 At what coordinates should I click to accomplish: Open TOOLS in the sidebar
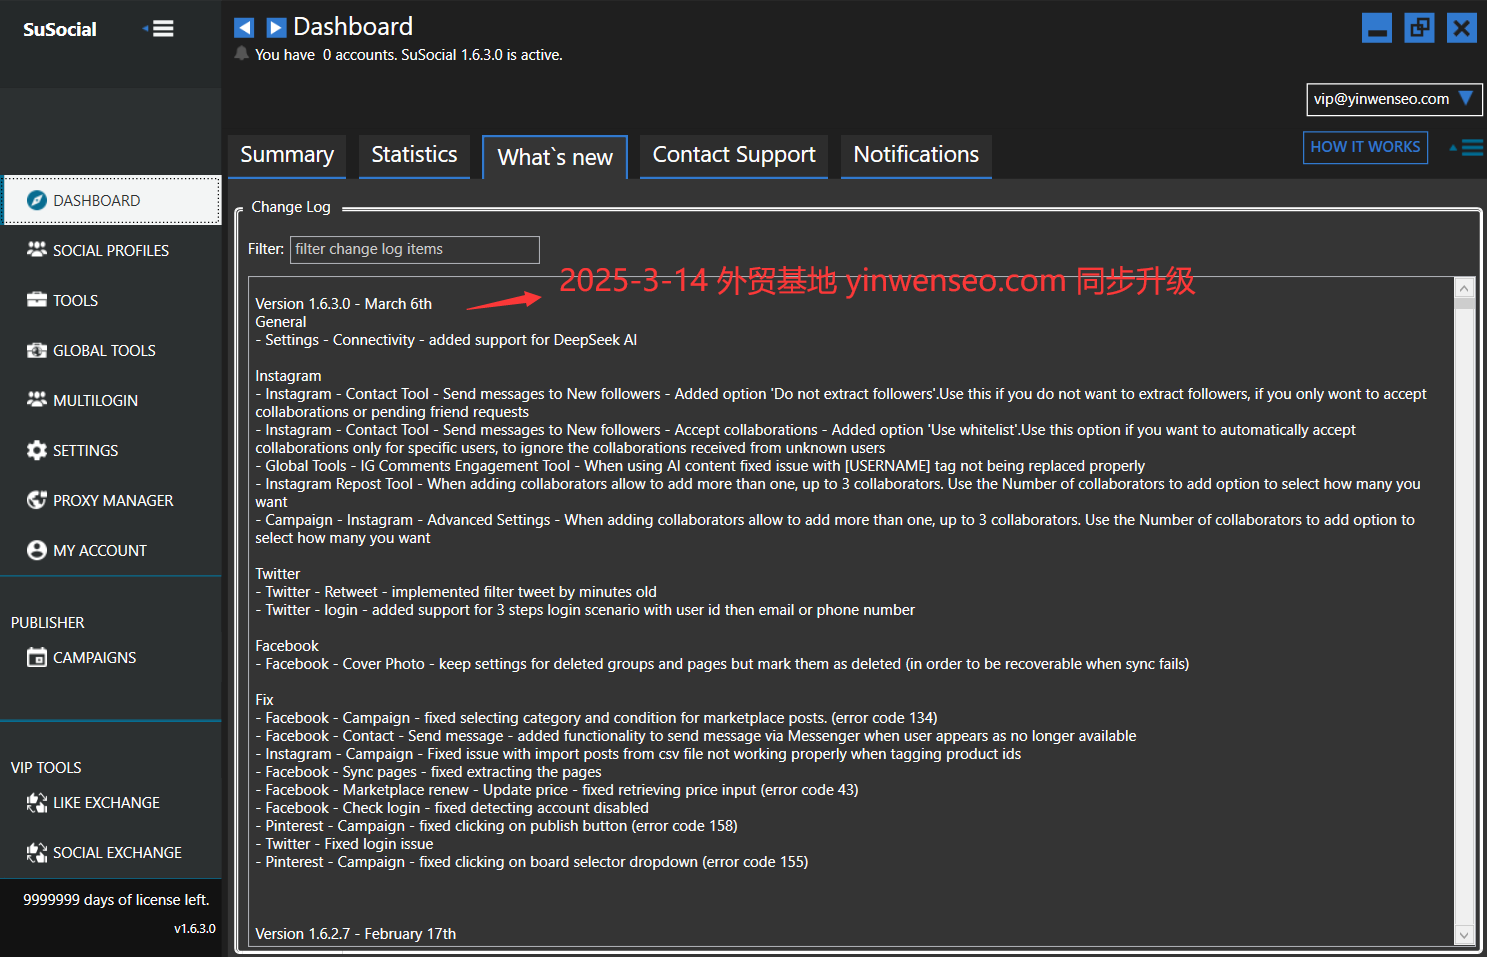pos(112,300)
